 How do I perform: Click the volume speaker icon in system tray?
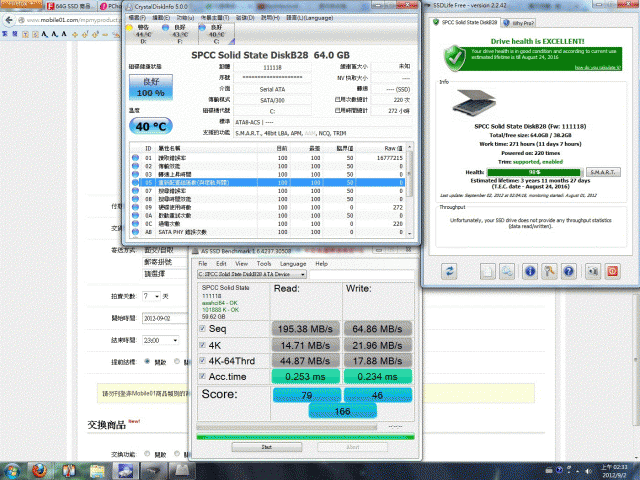[x=588, y=471]
